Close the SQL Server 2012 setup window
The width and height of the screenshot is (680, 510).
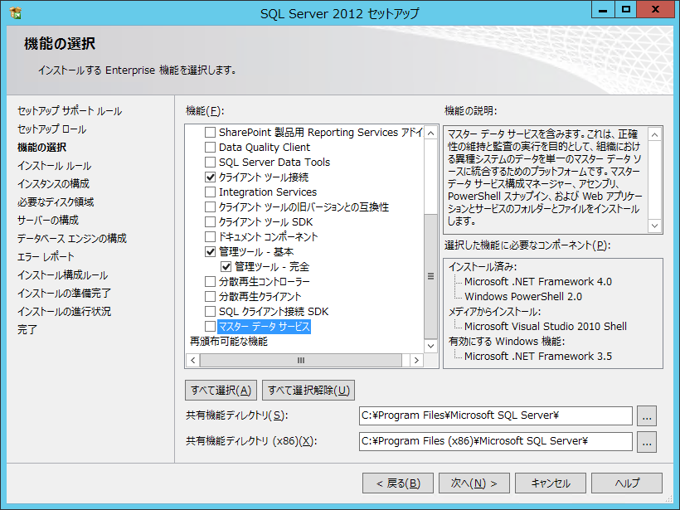[x=655, y=10]
